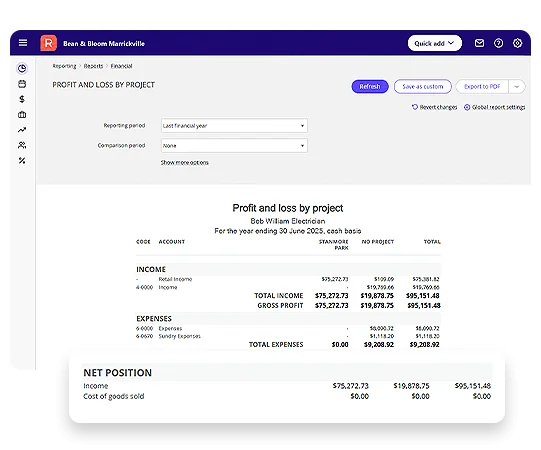
Task: Open the Comparison period dropdown
Action: 234,146
